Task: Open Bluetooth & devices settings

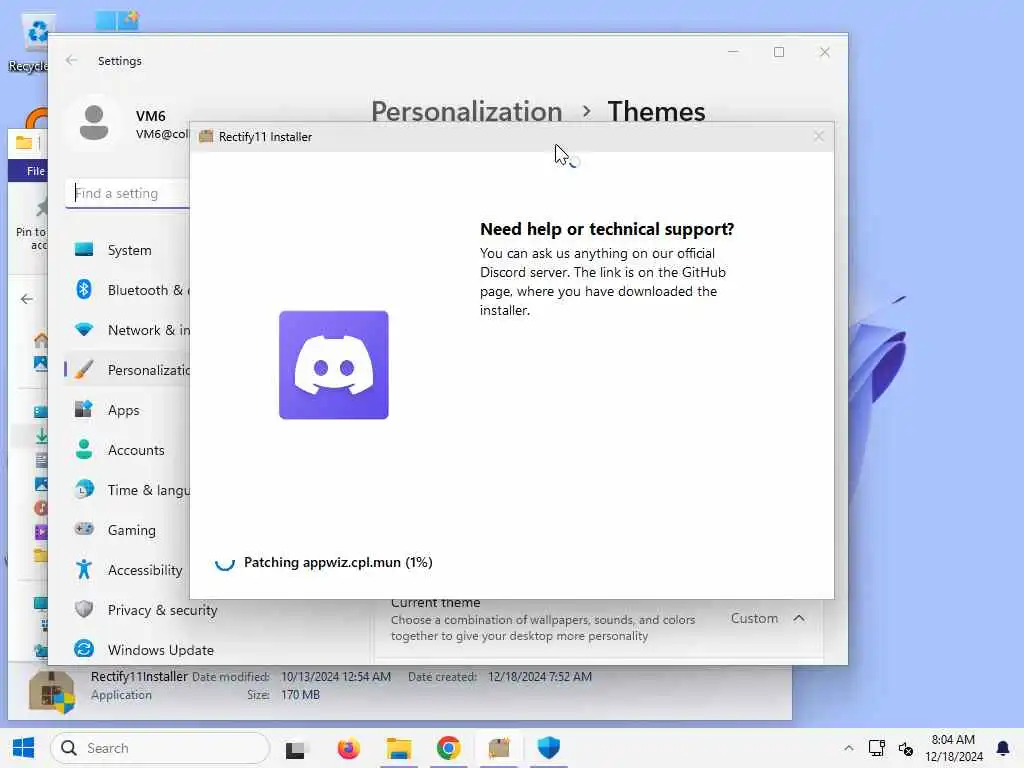Action: (129, 290)
